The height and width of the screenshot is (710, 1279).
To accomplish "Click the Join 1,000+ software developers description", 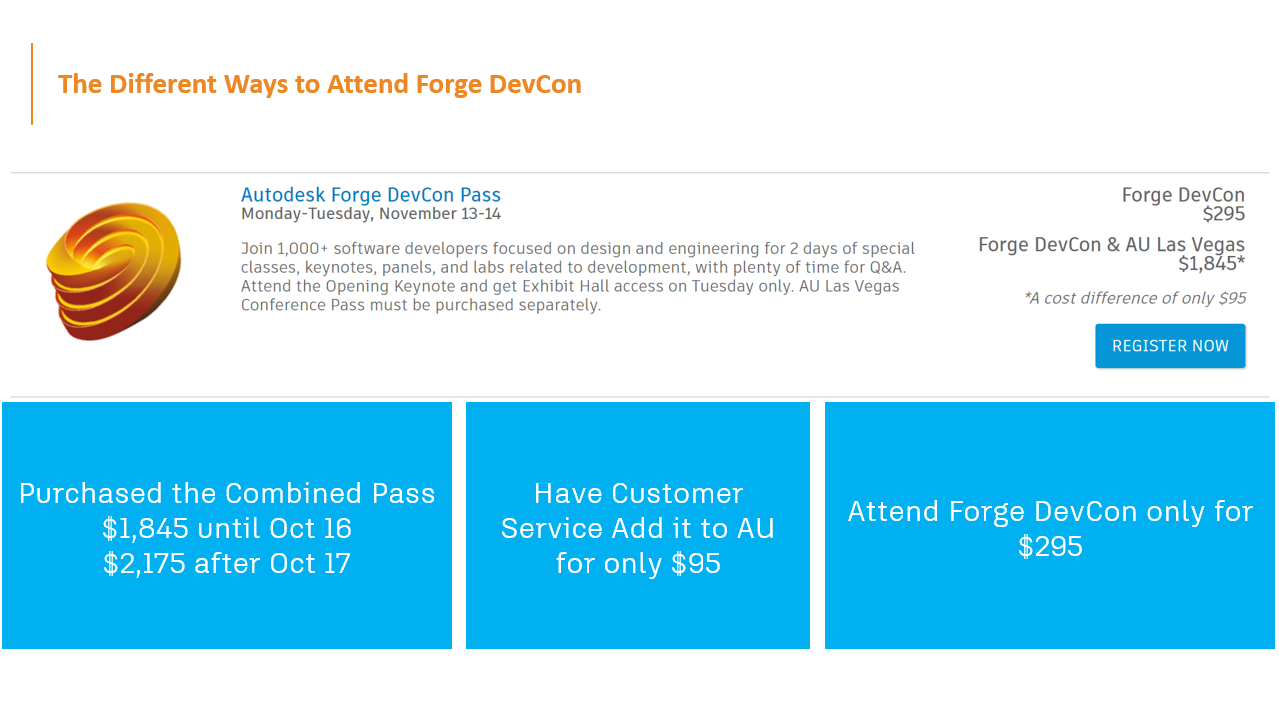I will pos(578,276).
